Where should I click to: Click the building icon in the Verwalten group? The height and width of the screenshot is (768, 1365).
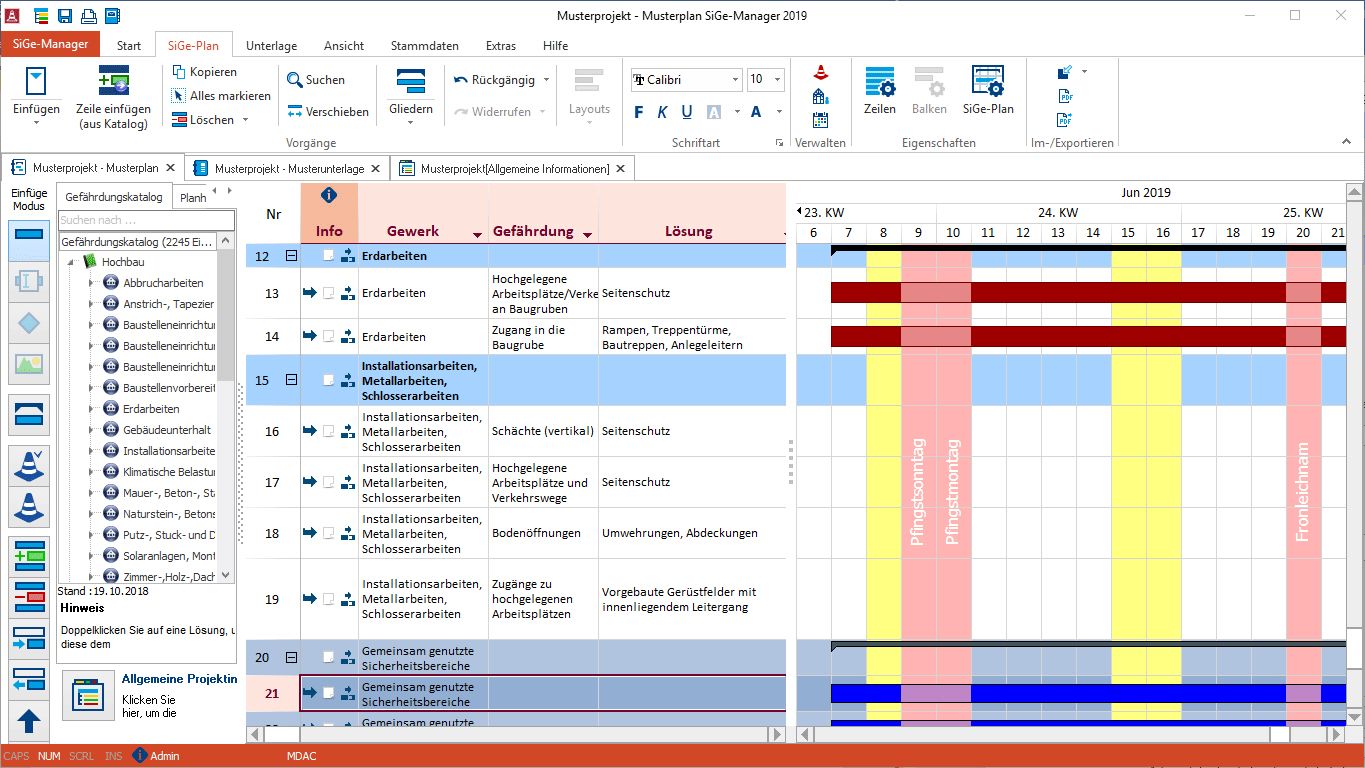pyautogui.click(x=820, y=96)
